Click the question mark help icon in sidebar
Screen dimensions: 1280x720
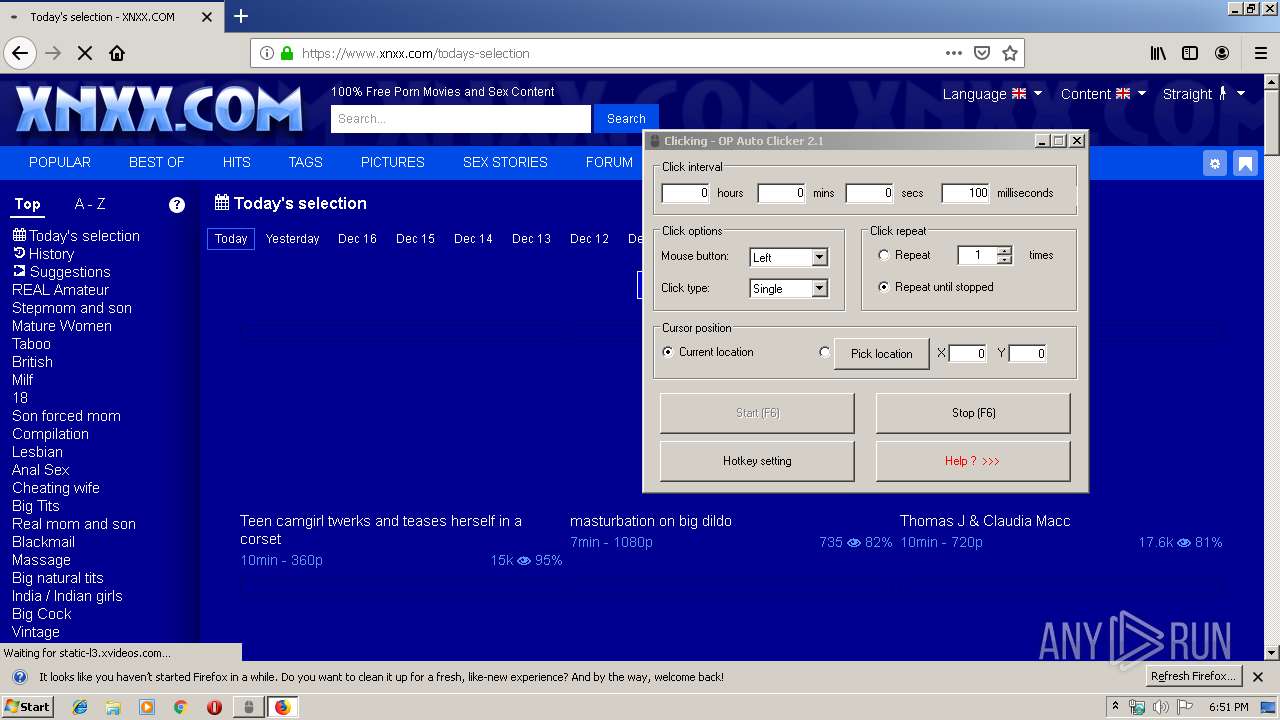click(x=177, y=205)
